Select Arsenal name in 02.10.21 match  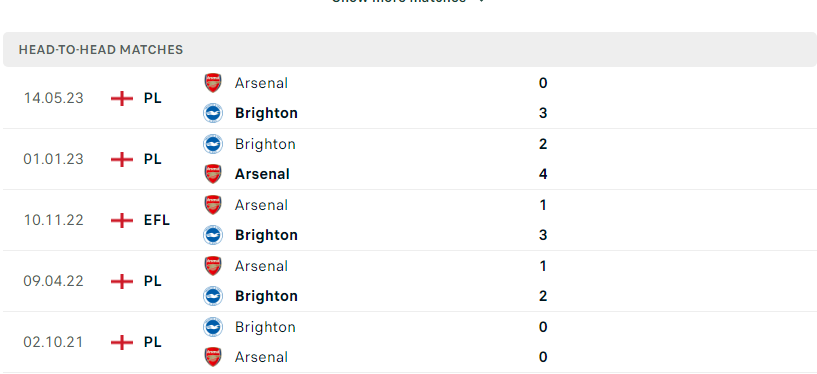pyautogui.click(x=261, y=357)
